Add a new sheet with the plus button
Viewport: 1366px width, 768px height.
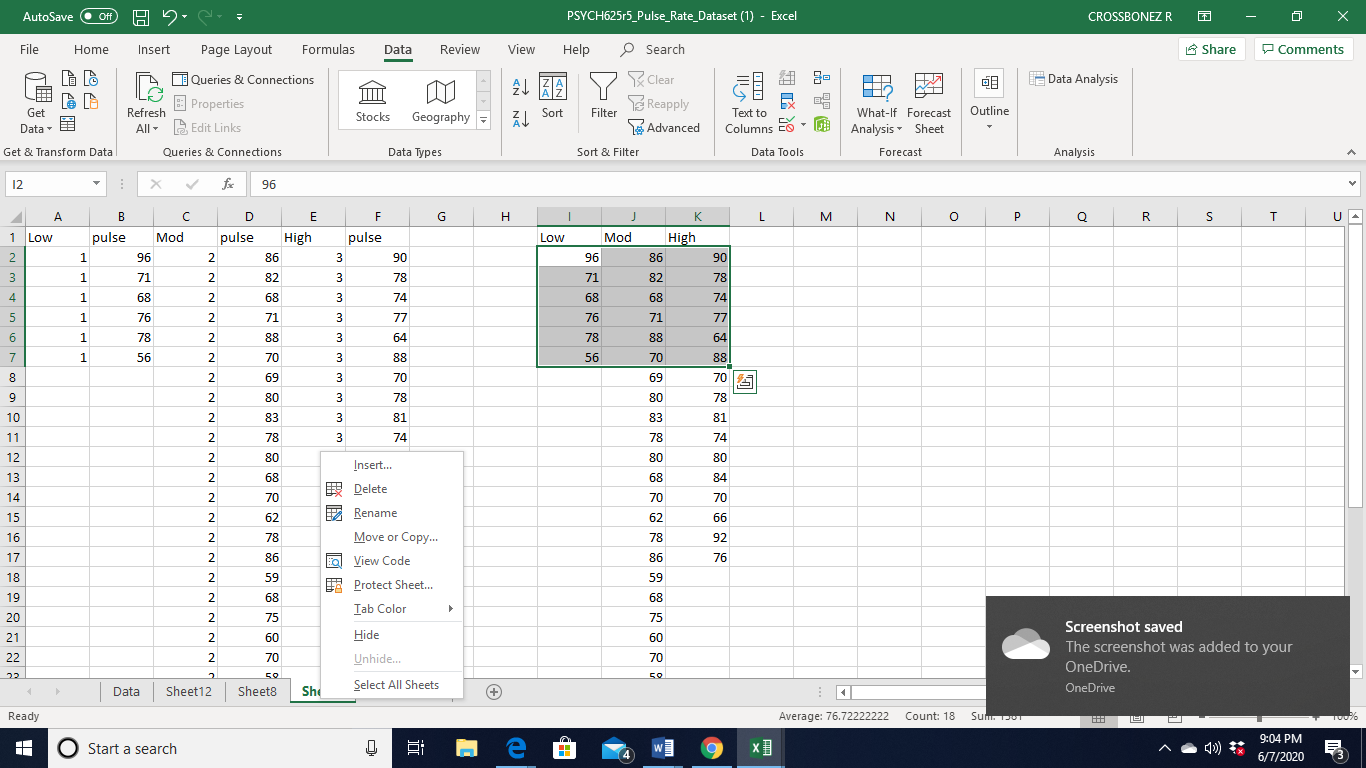click(493, 691)
